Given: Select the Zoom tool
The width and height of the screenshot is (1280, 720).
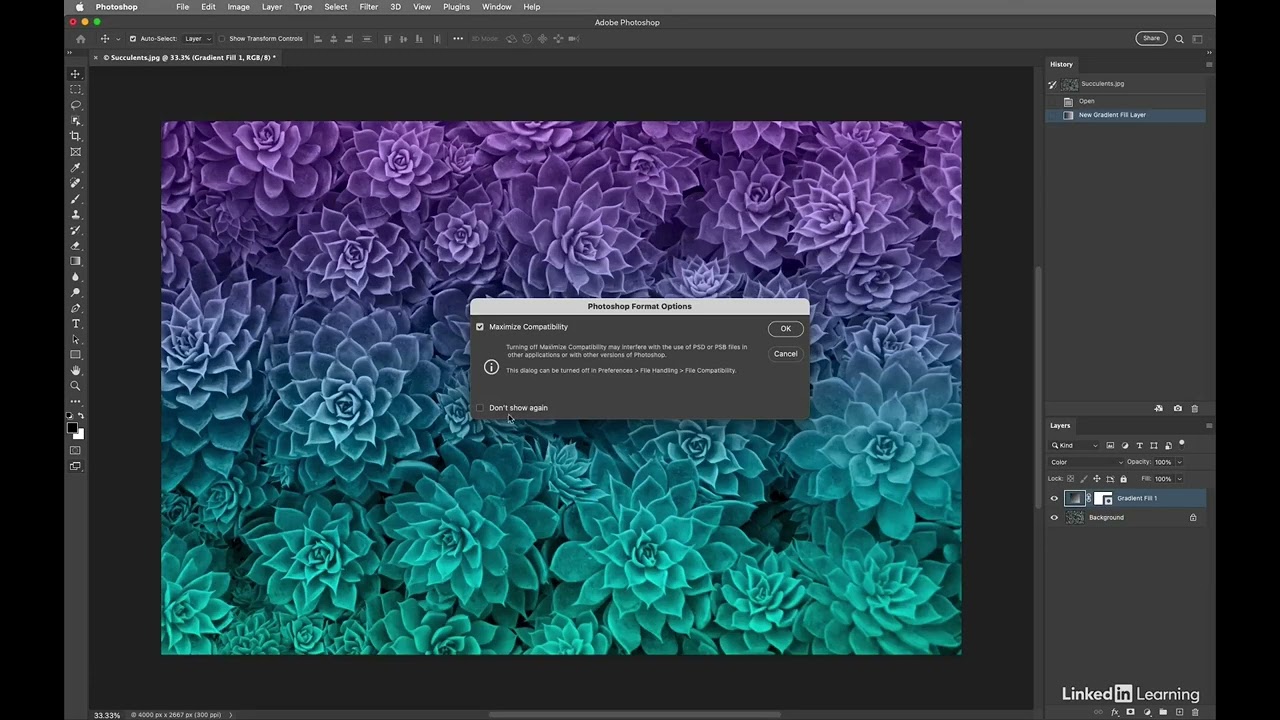Looking at the screenshot, I should 75,386.
